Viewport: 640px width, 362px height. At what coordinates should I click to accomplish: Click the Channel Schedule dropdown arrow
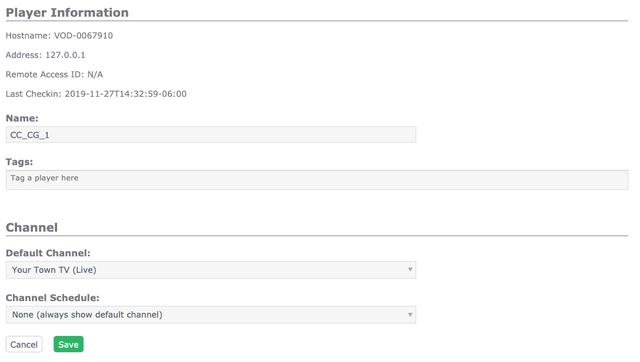point(410,315)
